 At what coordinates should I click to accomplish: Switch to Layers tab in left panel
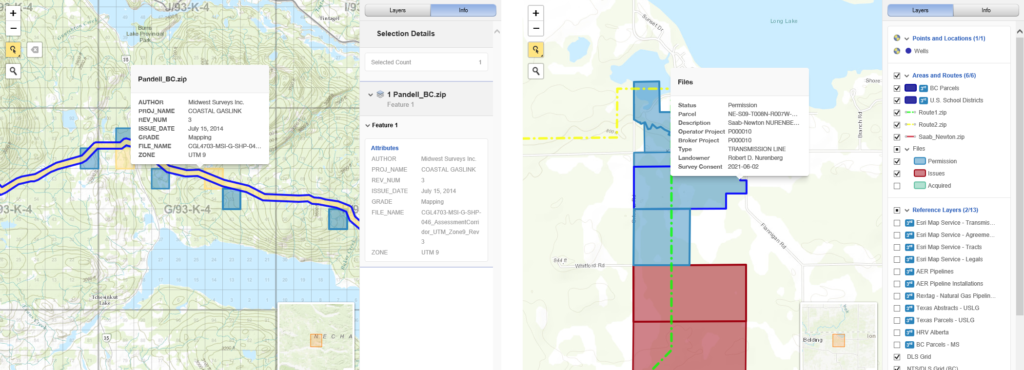pyautogui.click(x=397, y=10)
